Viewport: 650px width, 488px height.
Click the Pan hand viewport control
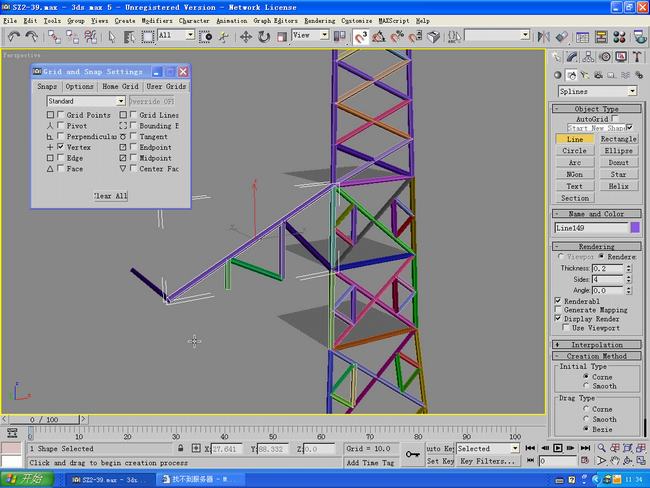pos(614,460)
